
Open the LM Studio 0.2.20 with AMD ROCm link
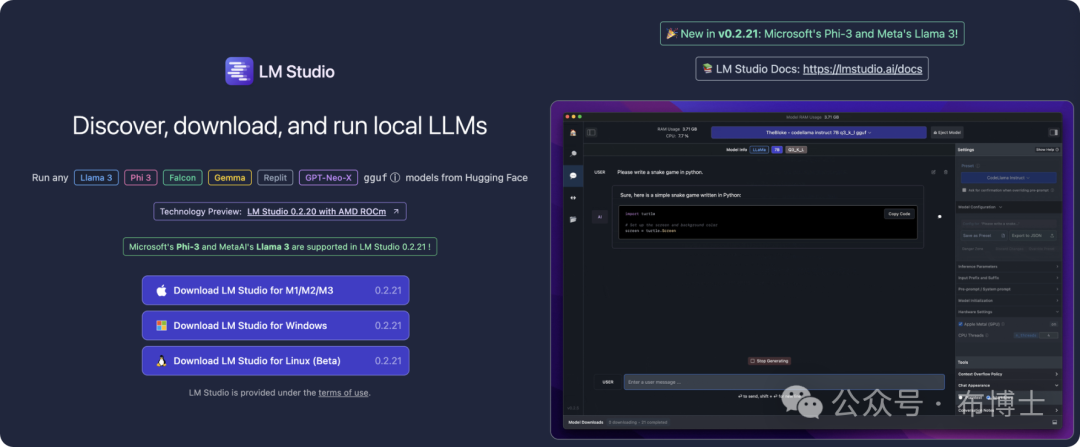pos(317,211)
